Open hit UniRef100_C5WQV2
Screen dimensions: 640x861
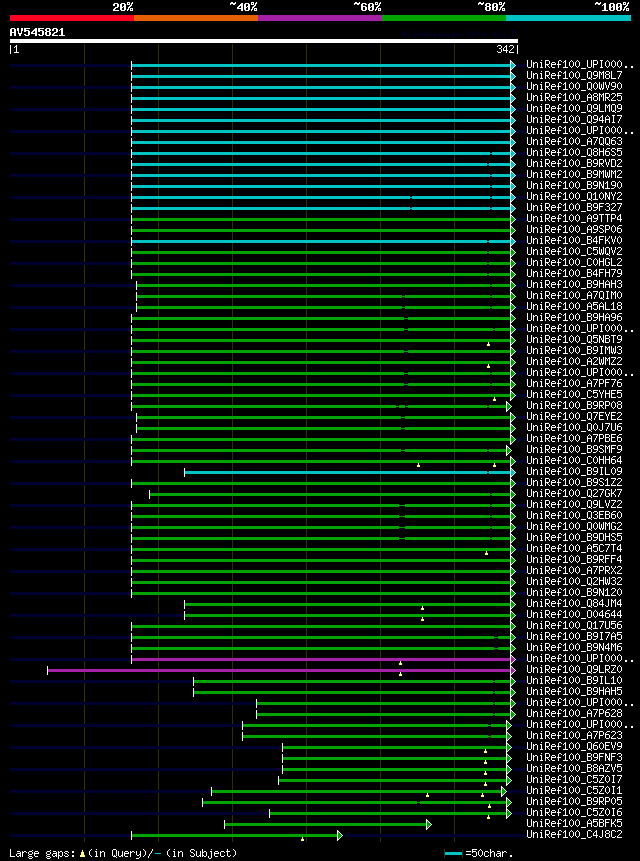tap(574, 251)
